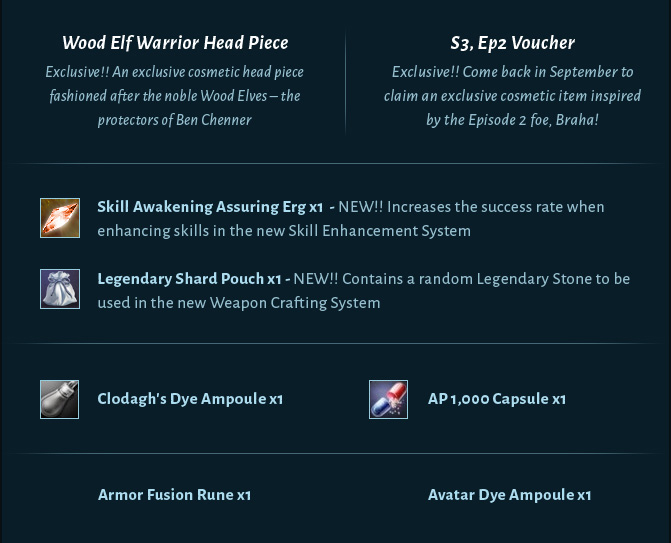671x543 pixels.
Task: Click Avatar Dye Ampoule x1 text
Action: [x=509, y=495]
